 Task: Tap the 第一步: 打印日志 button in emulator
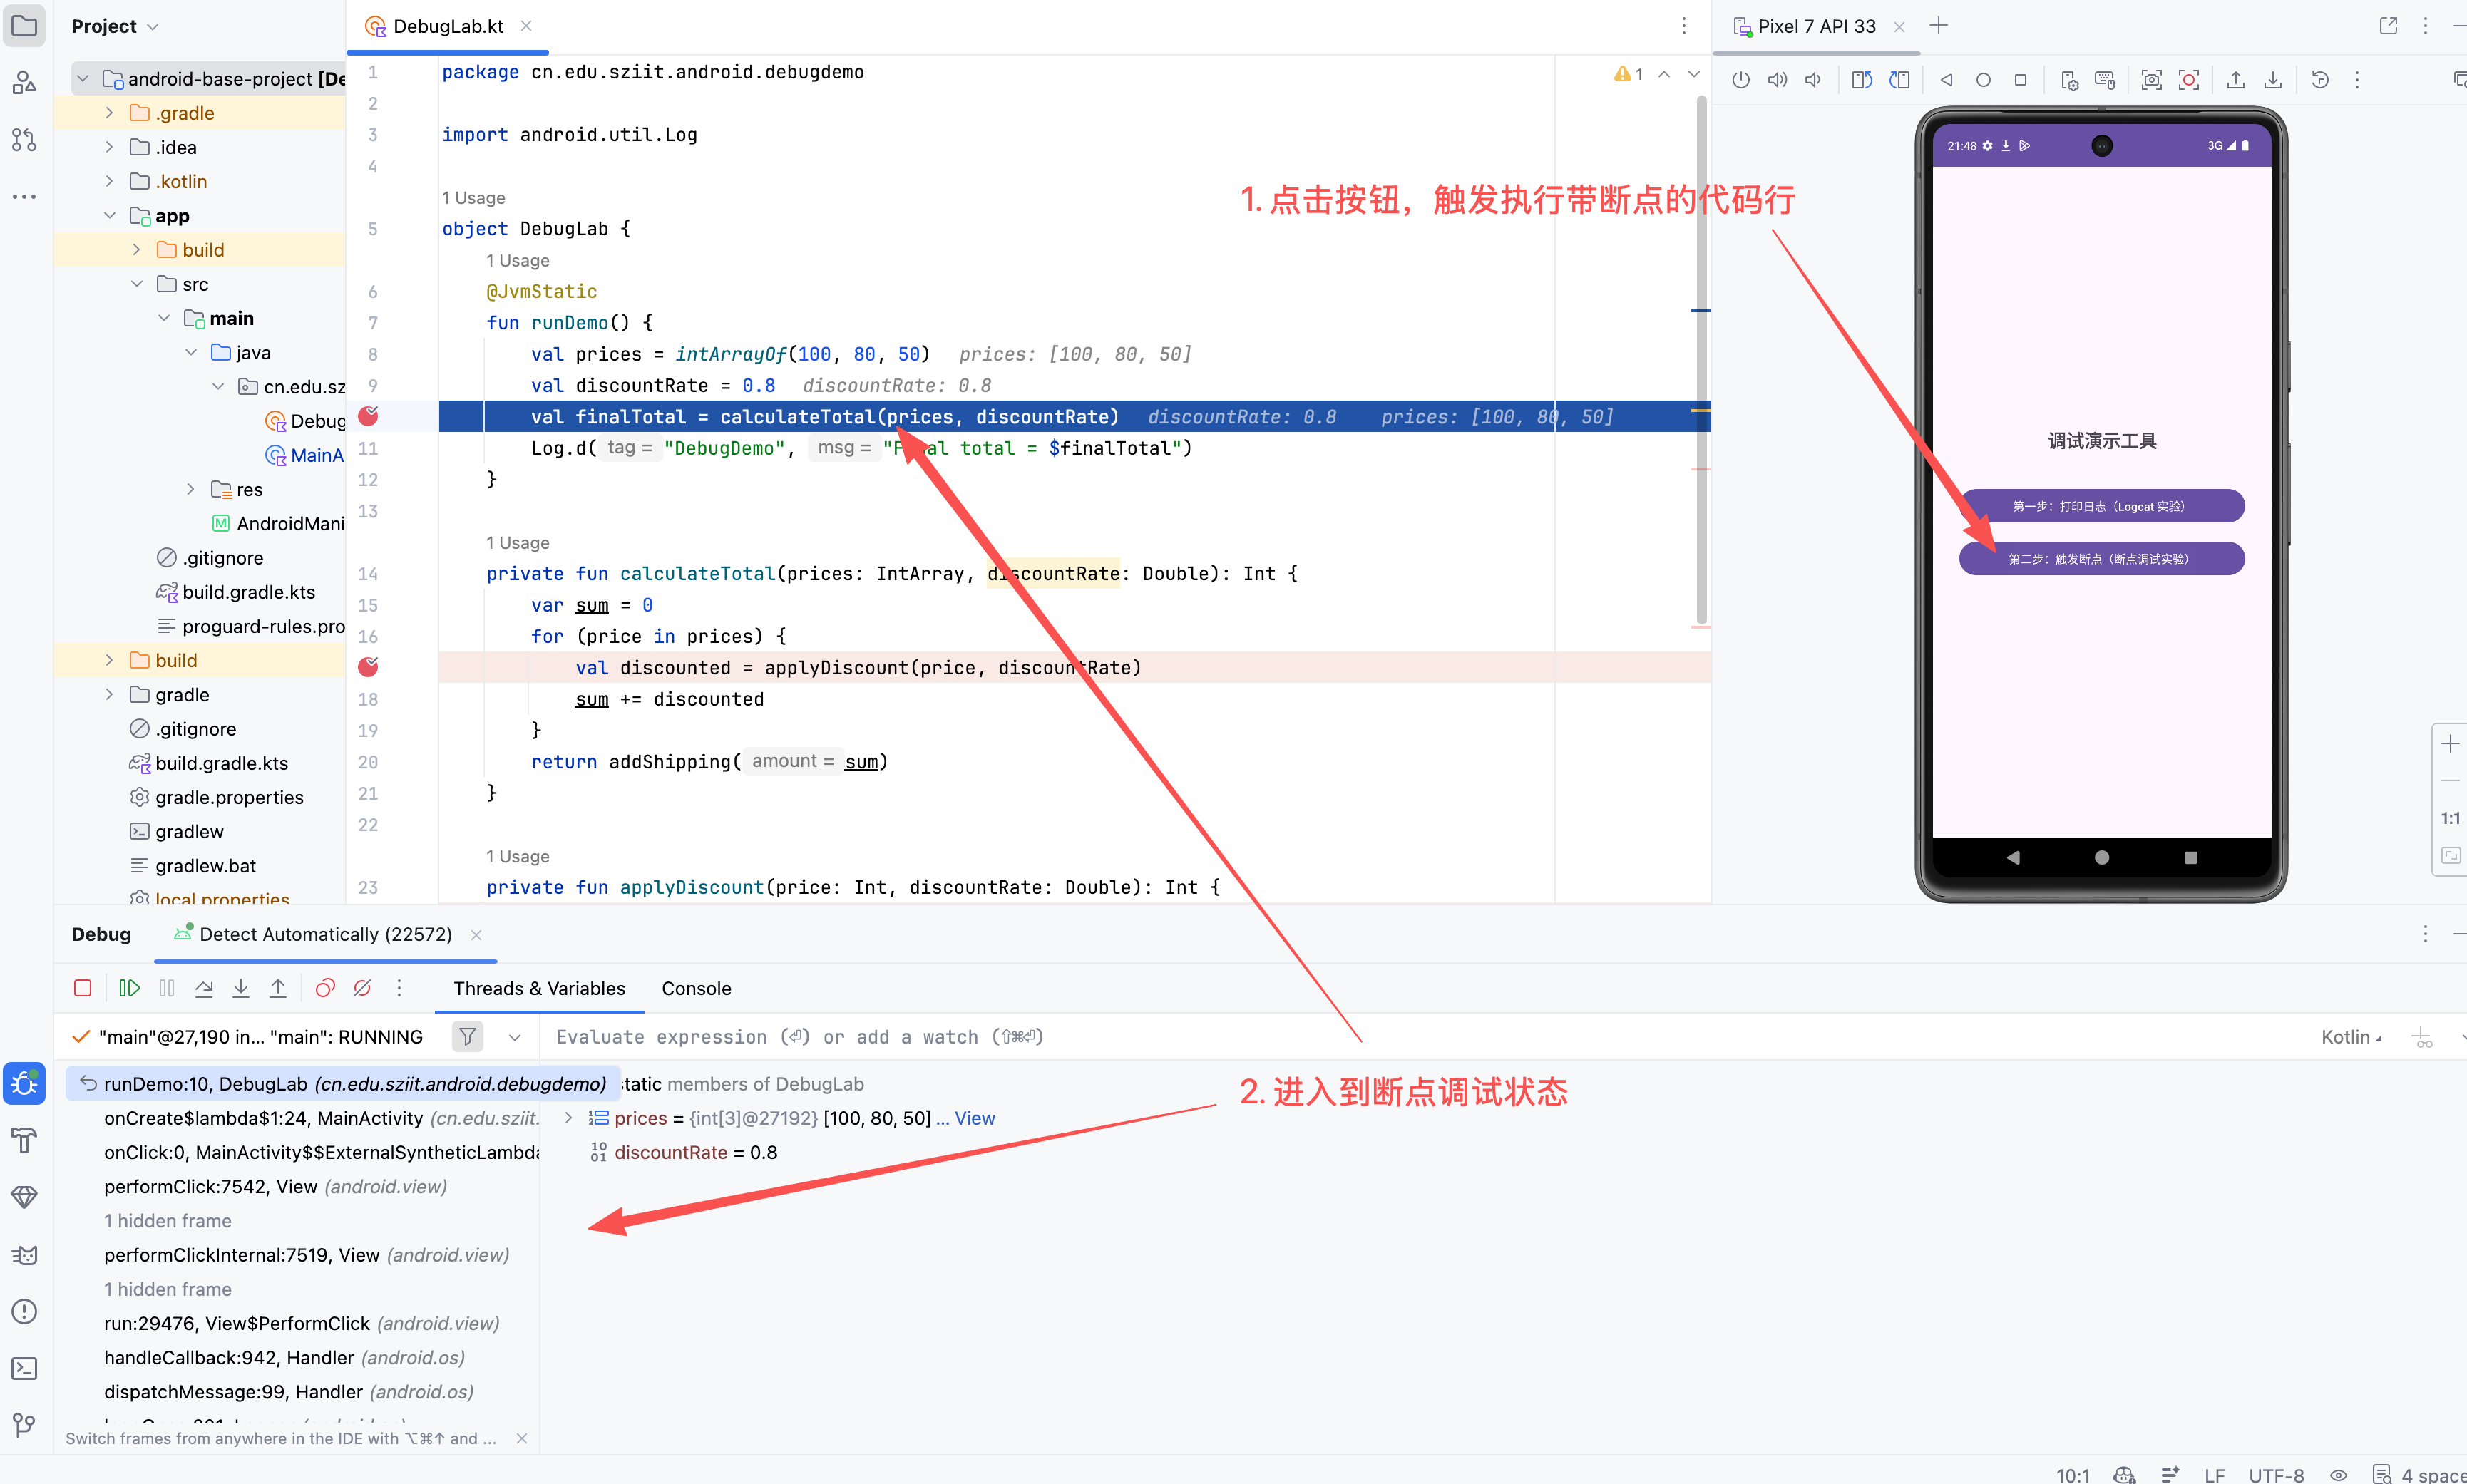[2101, 506]
